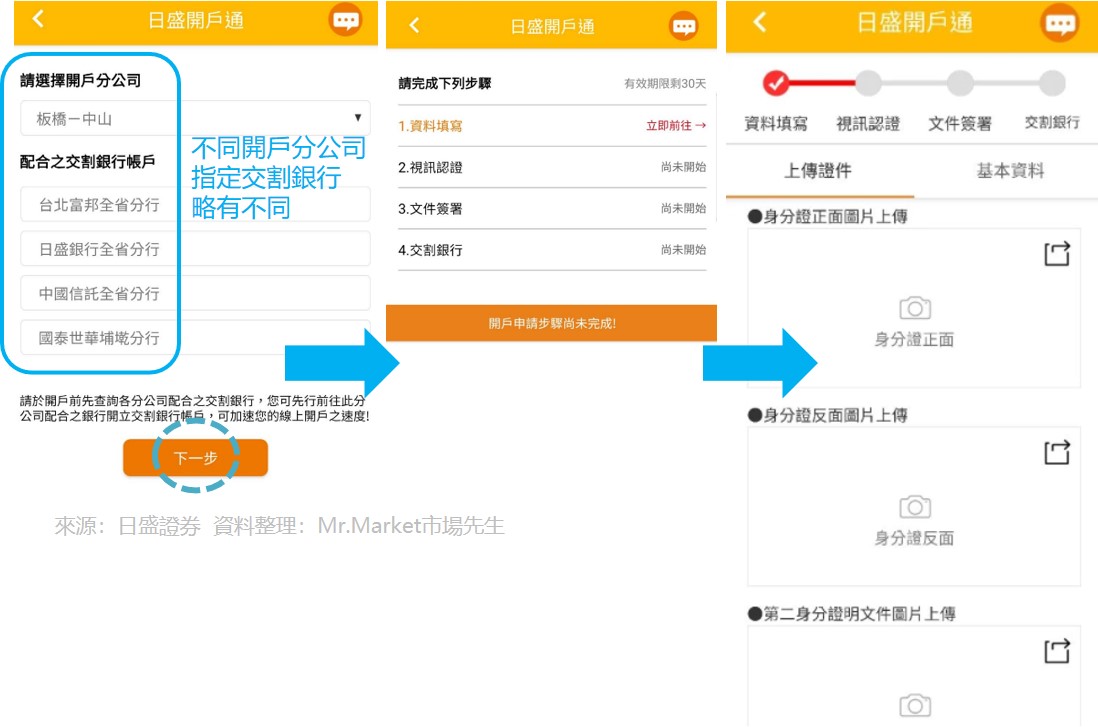1098x727 pixels.
Task: Click share/upload icon for 身分證反面圖片
Action: 1057,452
